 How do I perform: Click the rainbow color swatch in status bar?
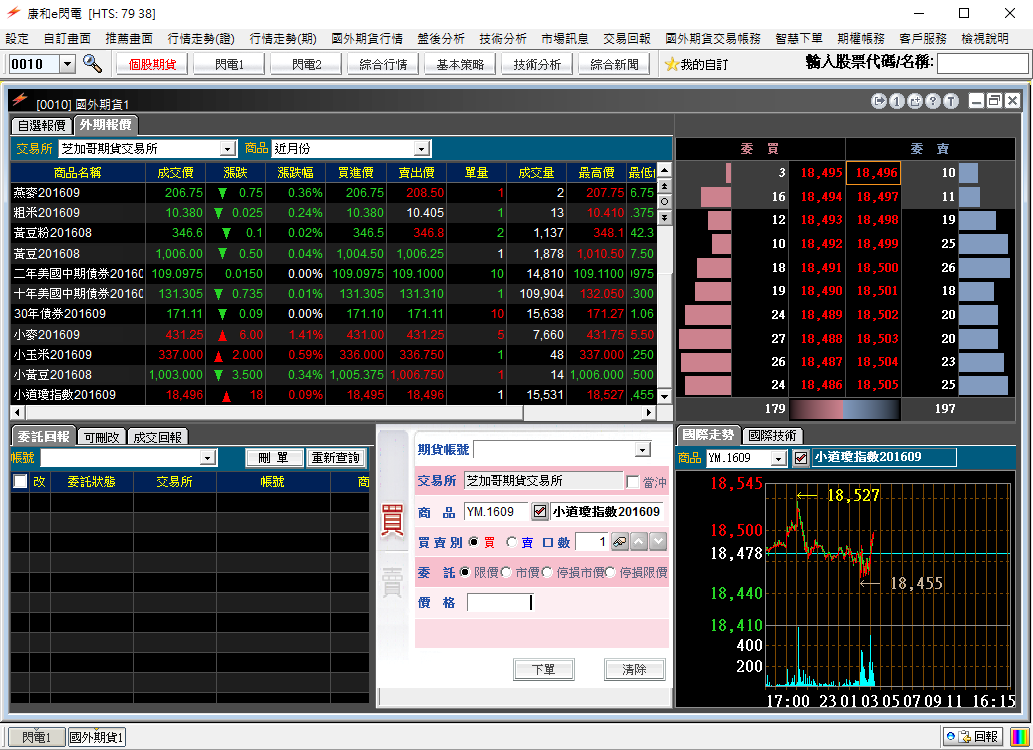[x=1017, y=737]
